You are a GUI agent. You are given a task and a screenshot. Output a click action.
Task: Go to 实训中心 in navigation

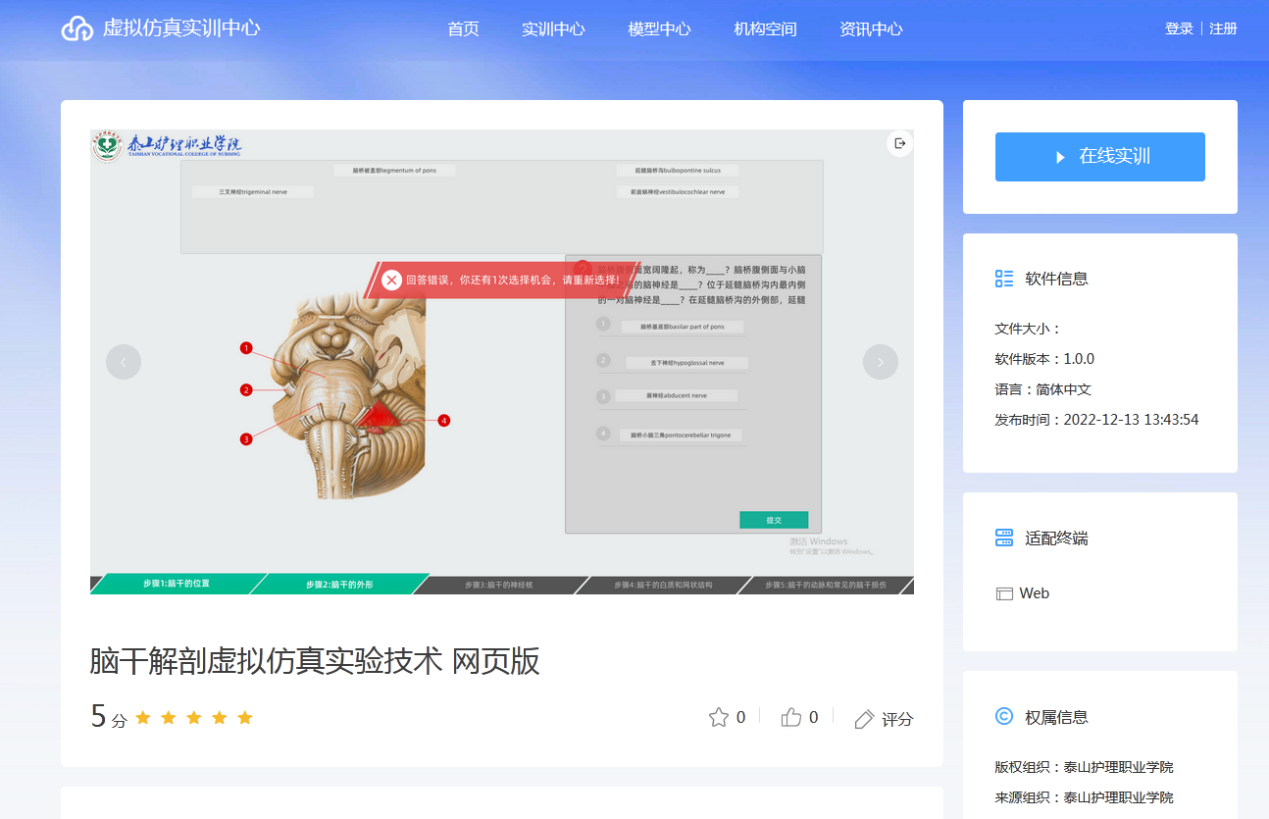tap(553, 29)
